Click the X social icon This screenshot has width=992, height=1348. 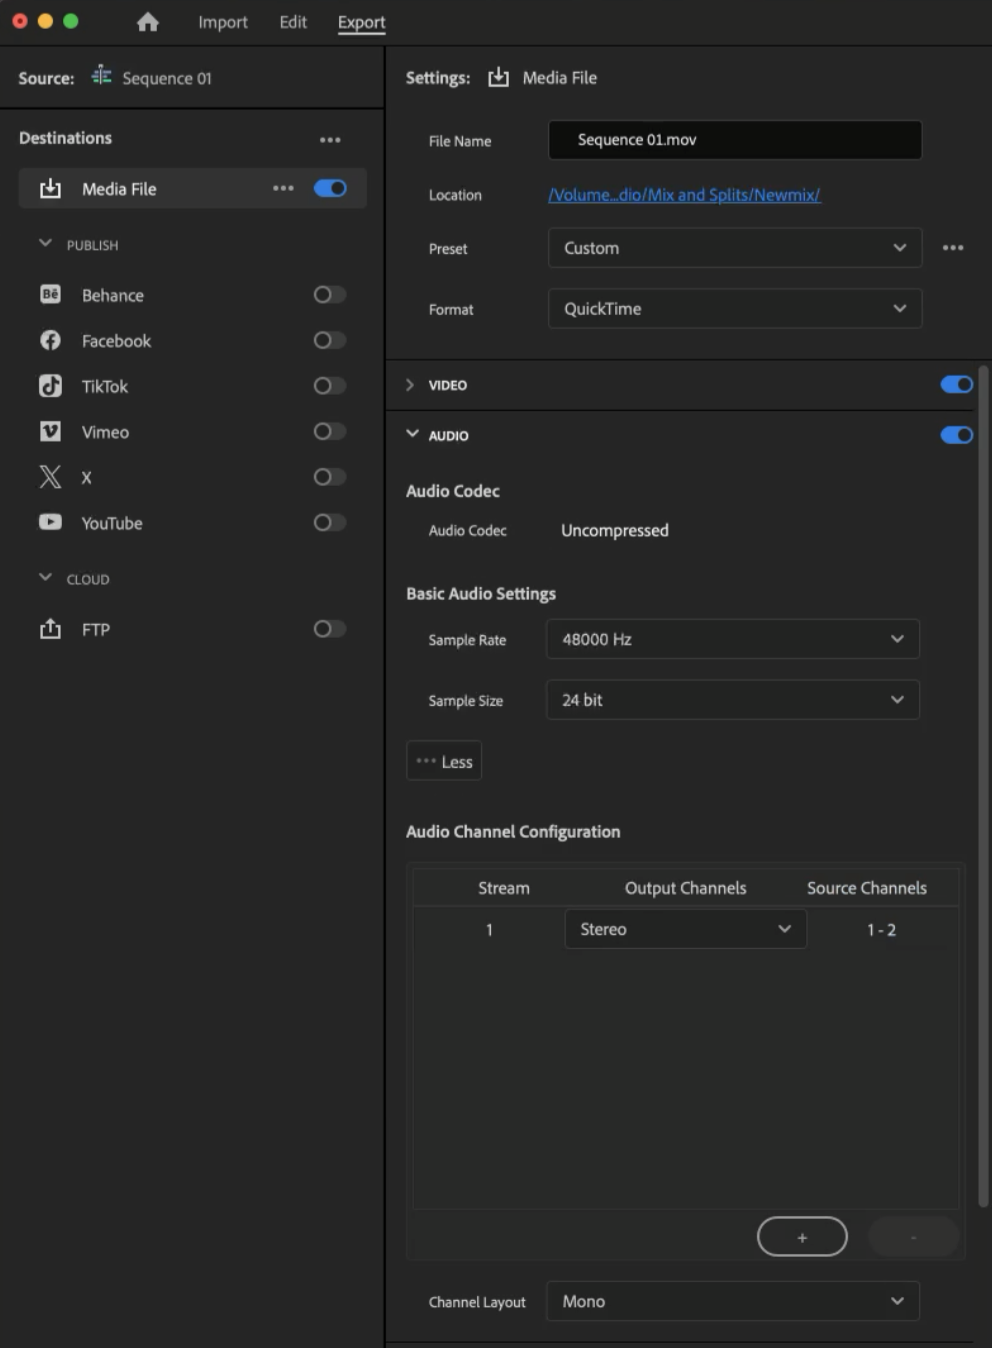pos(50,477)
